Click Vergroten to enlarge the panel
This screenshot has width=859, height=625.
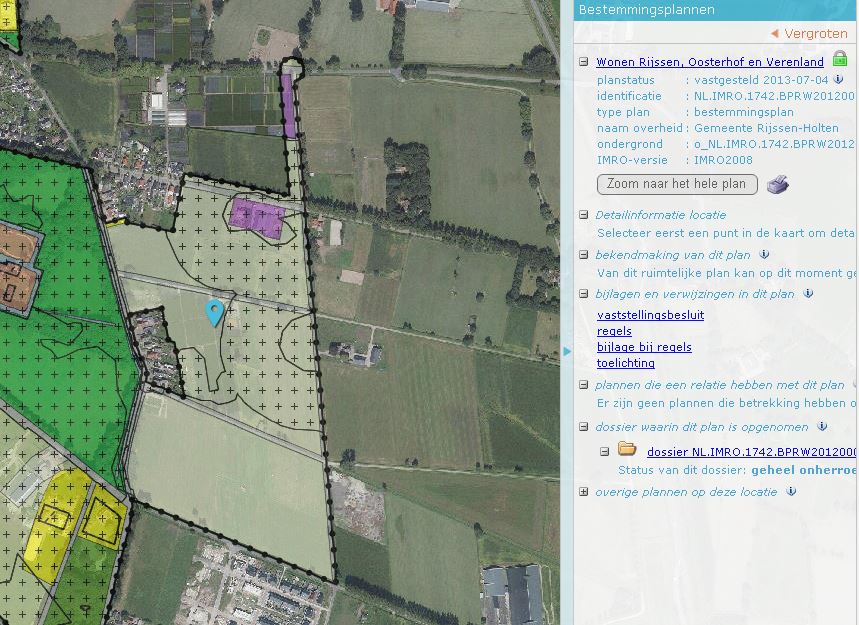point(809,34)
